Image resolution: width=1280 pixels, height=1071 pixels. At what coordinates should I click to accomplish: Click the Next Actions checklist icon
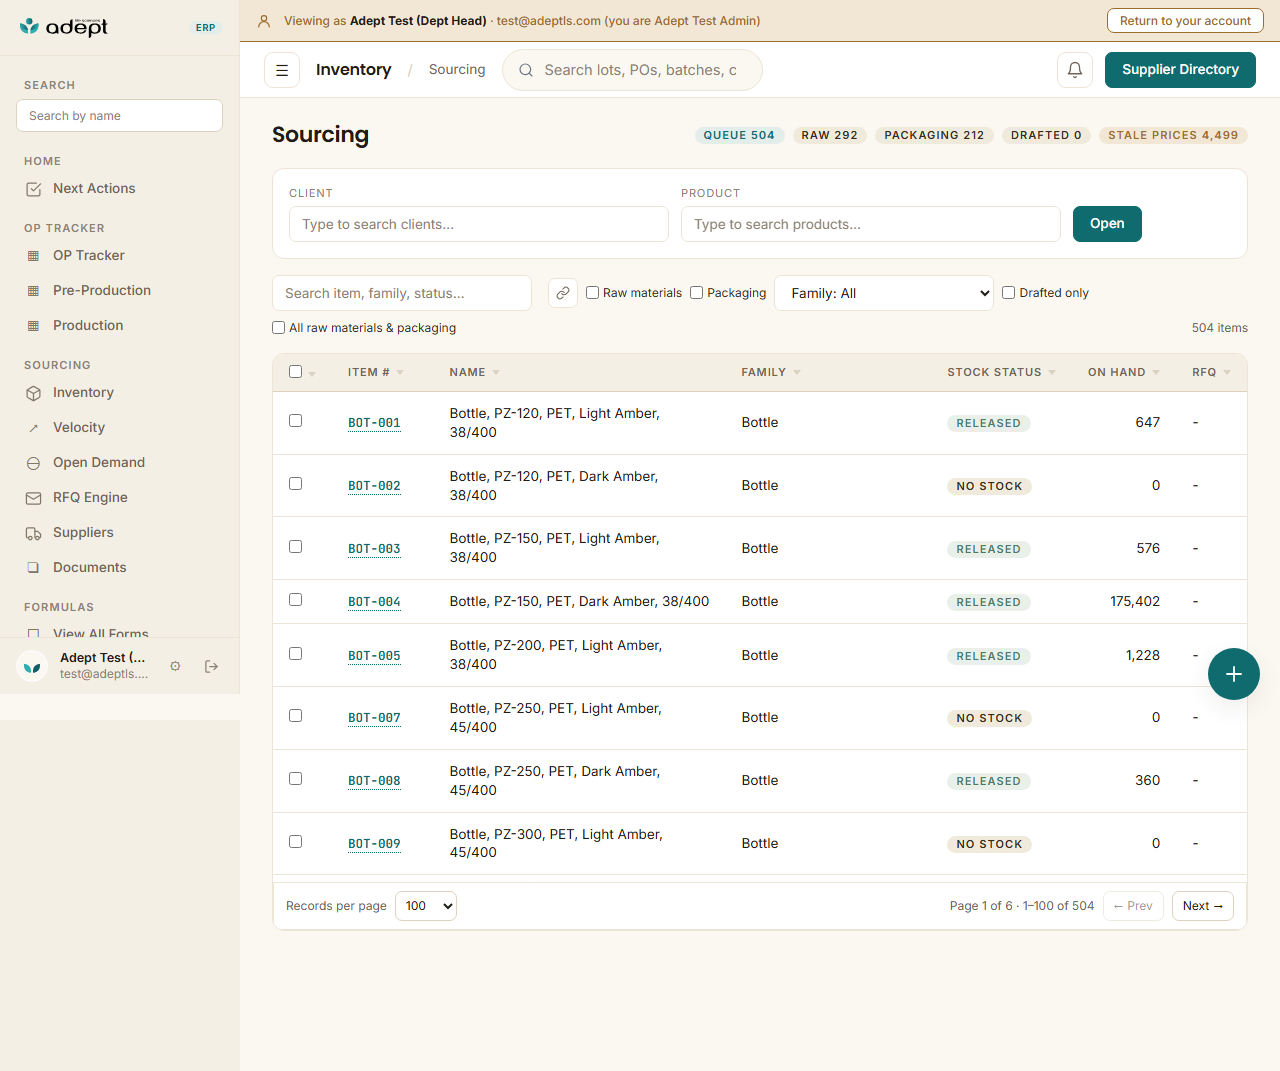(x=34, y=189)
